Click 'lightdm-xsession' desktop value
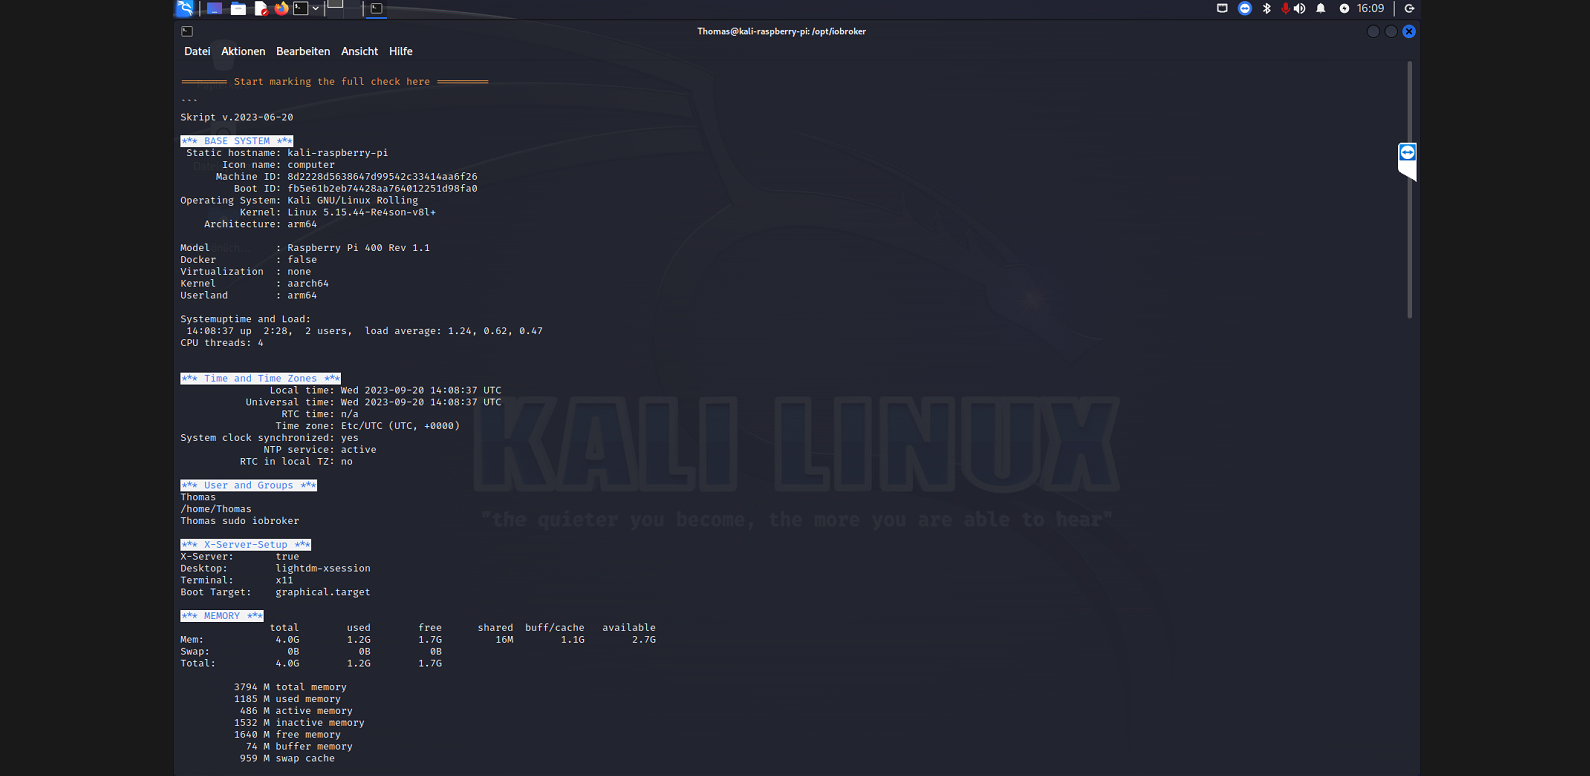Screen dimensions: 1590x776 (323, 569)
